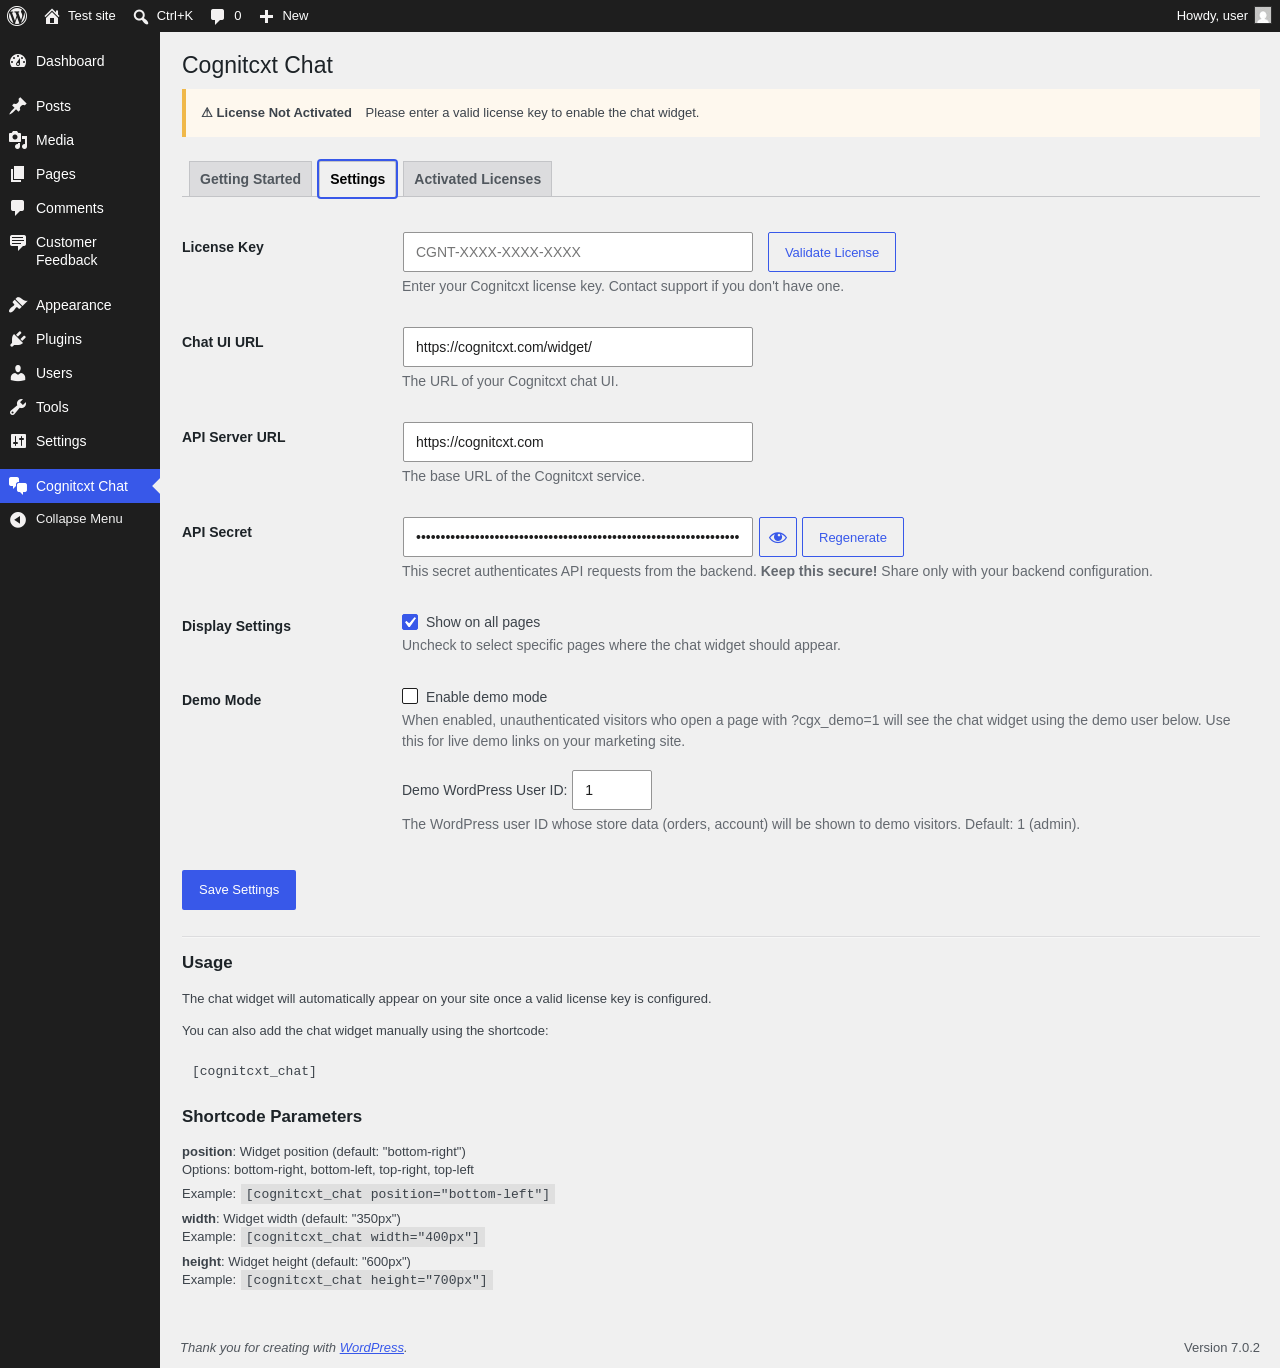Open the Pages menu item
This screenshot has height=1368, width=1280.
coord(80,174)
